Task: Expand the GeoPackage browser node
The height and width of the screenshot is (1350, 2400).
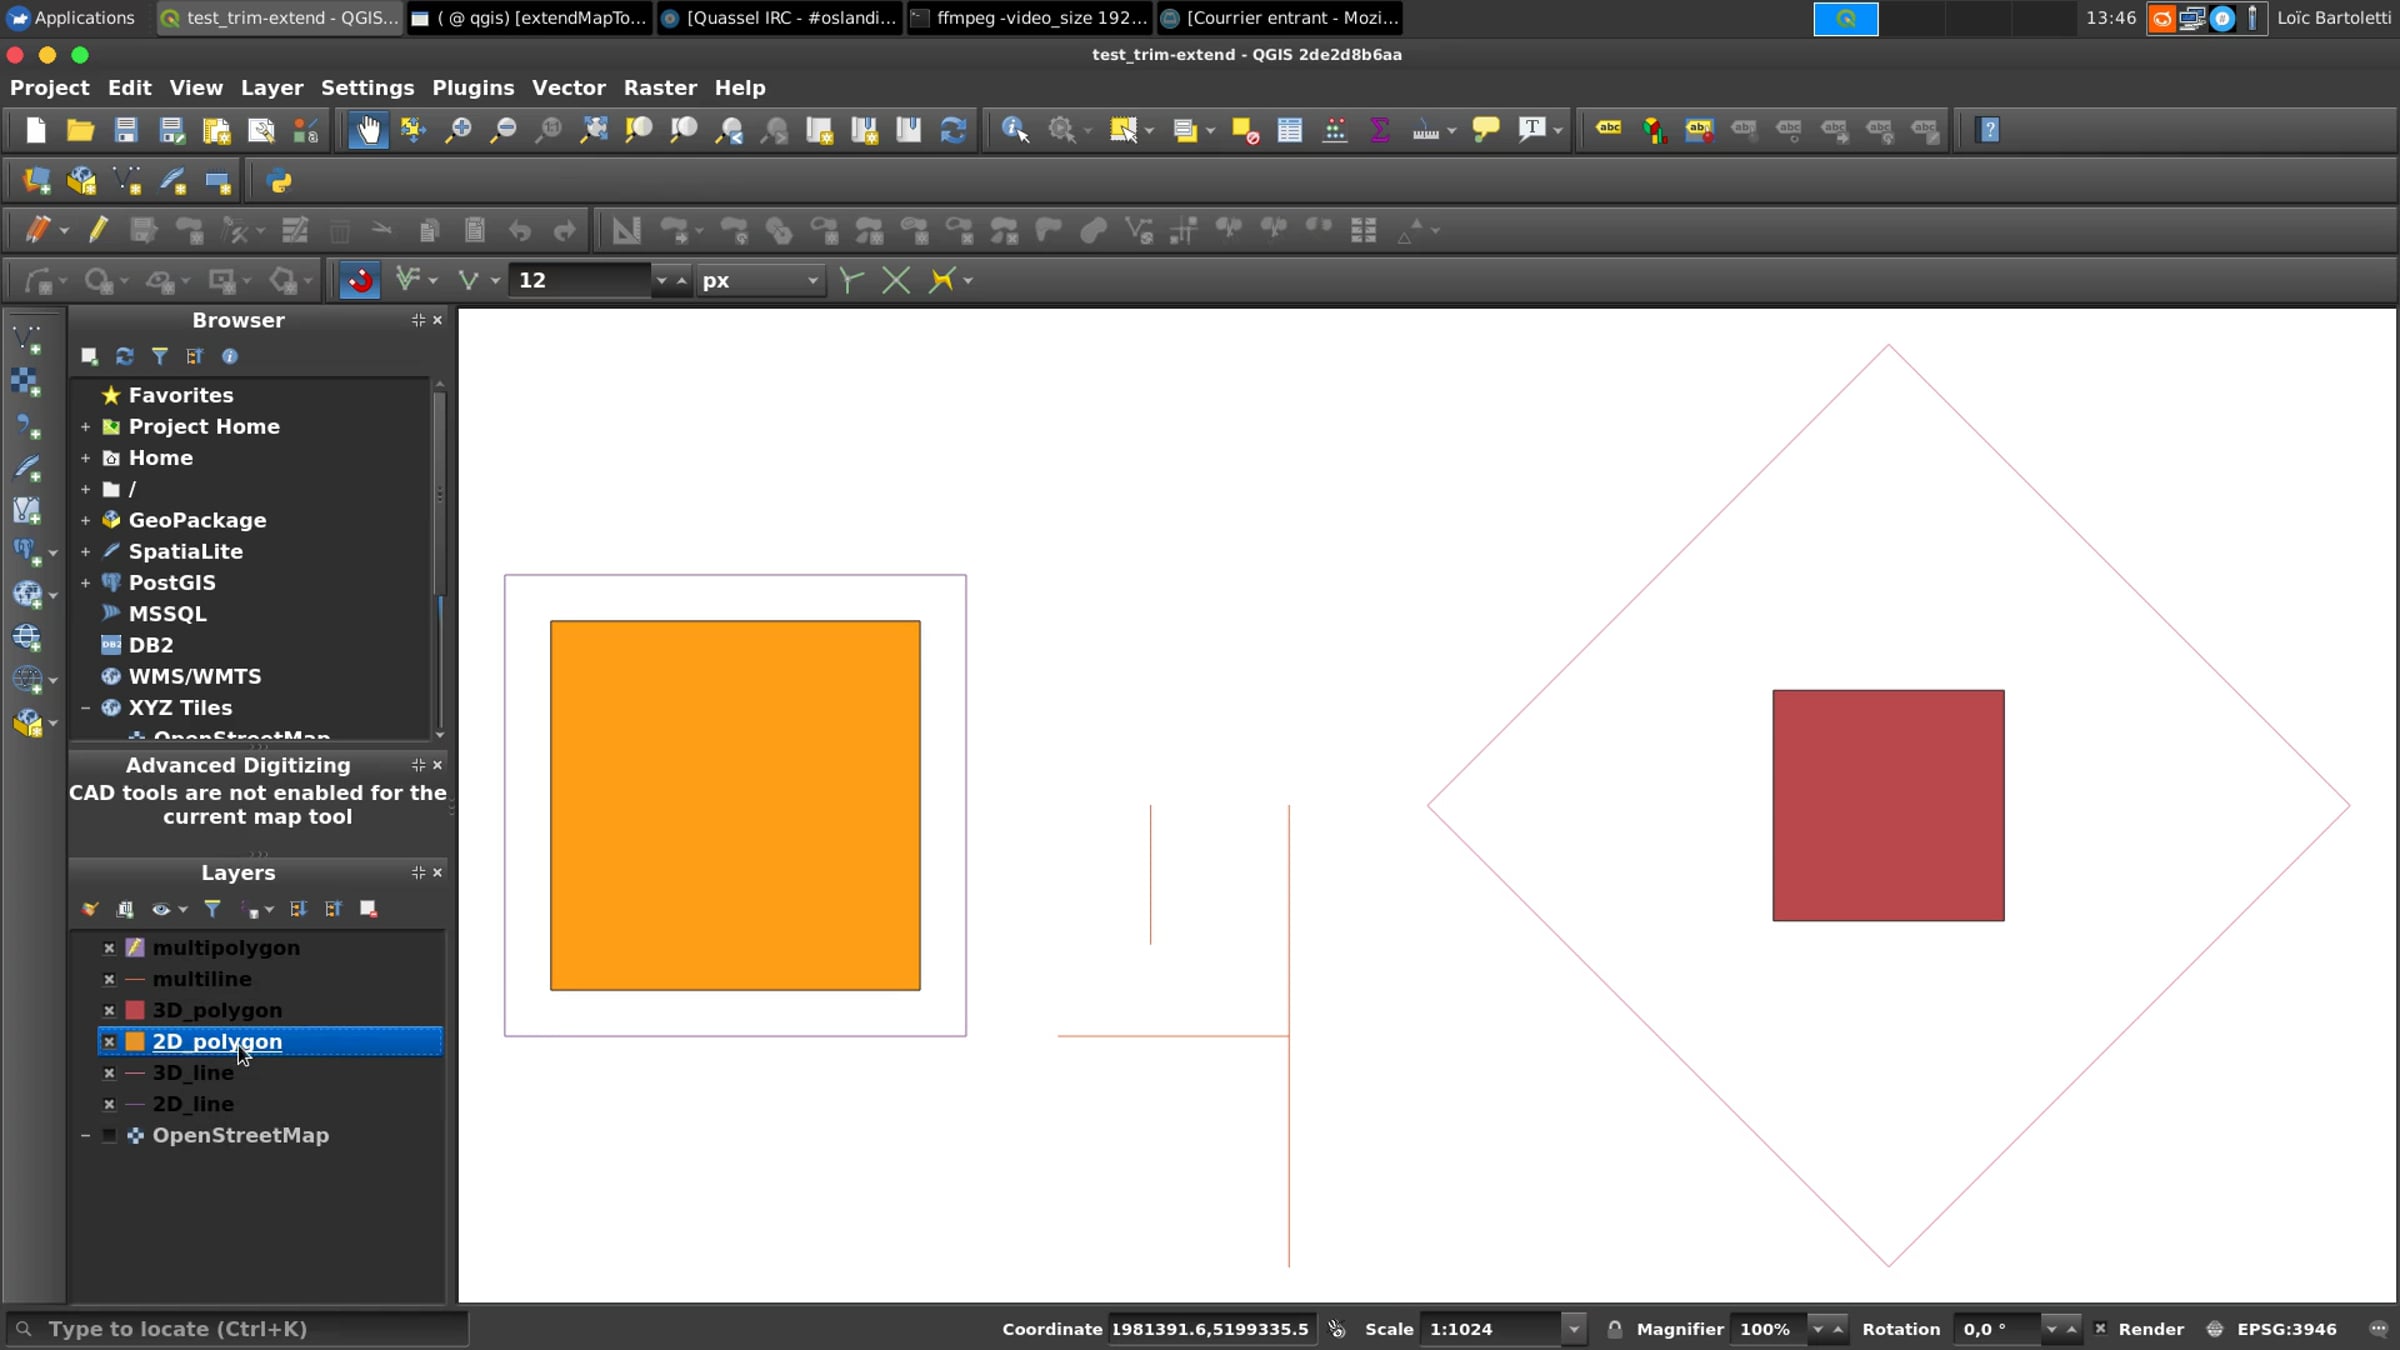Action: point(85,521)
